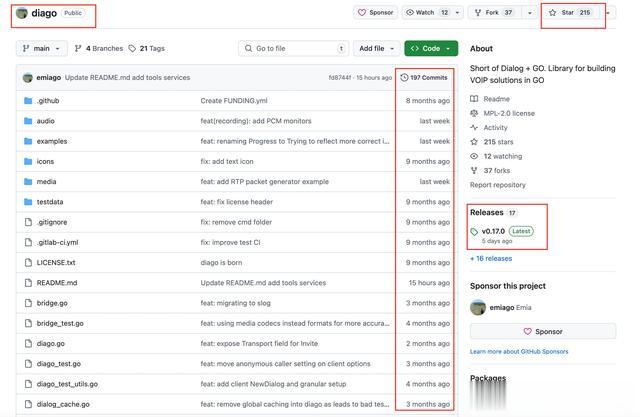Open the .github folder
Screen dimensions: 640x417
(x=48, y=101)
